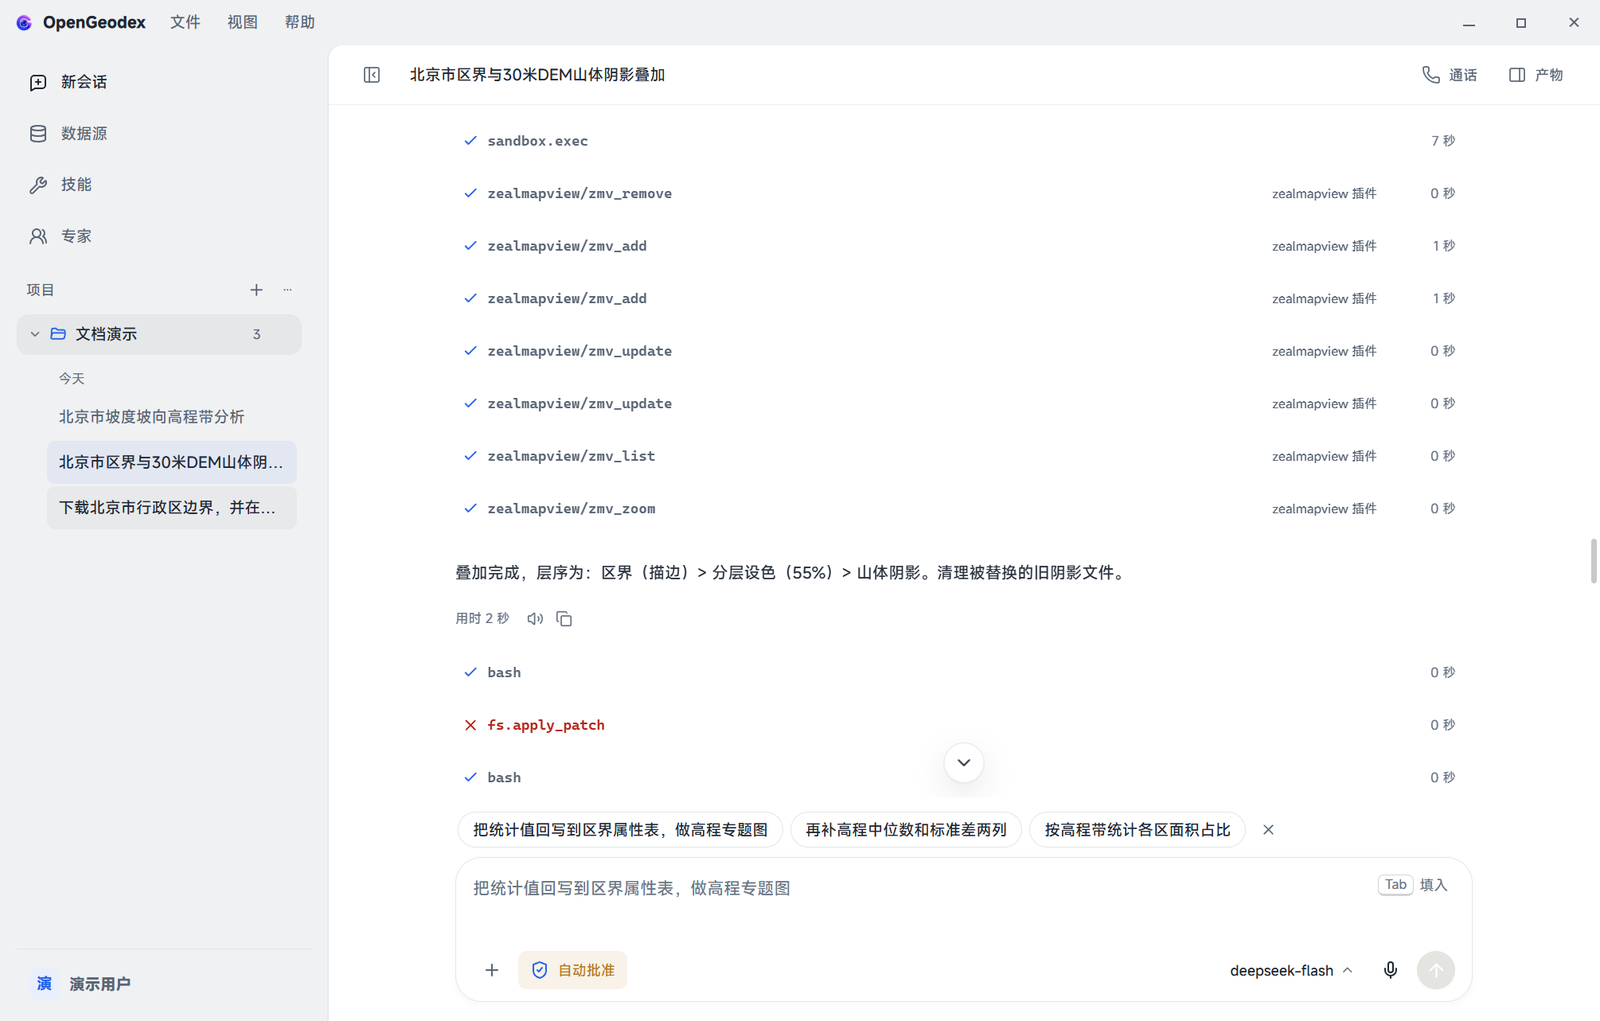The image size is (1600, 1021).
Task: Select conversation 北京市区界与30米DEM山体阴…
Action: 172,462
